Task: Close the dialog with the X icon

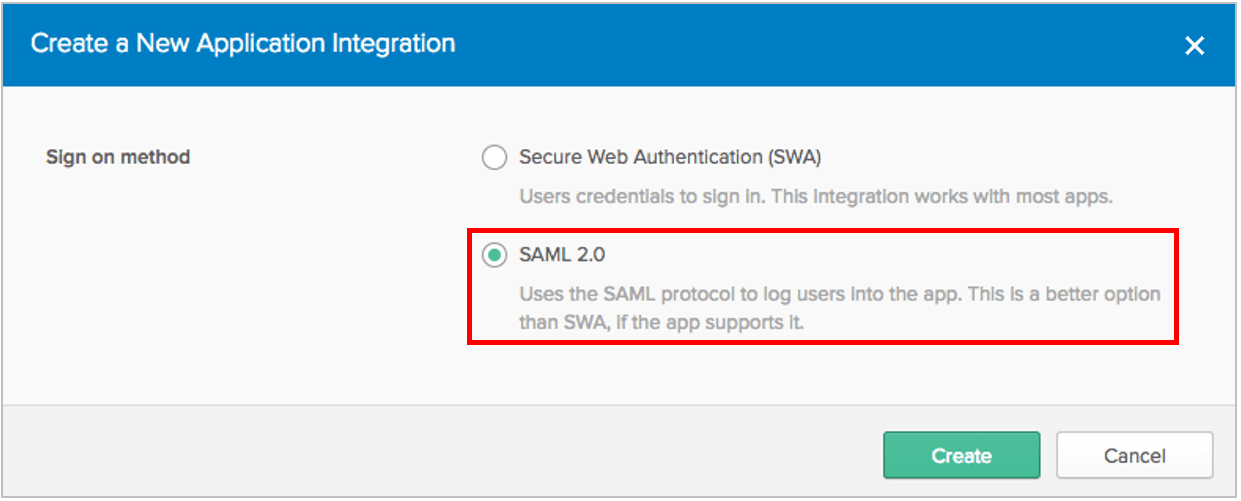Action: point(1194,46)
